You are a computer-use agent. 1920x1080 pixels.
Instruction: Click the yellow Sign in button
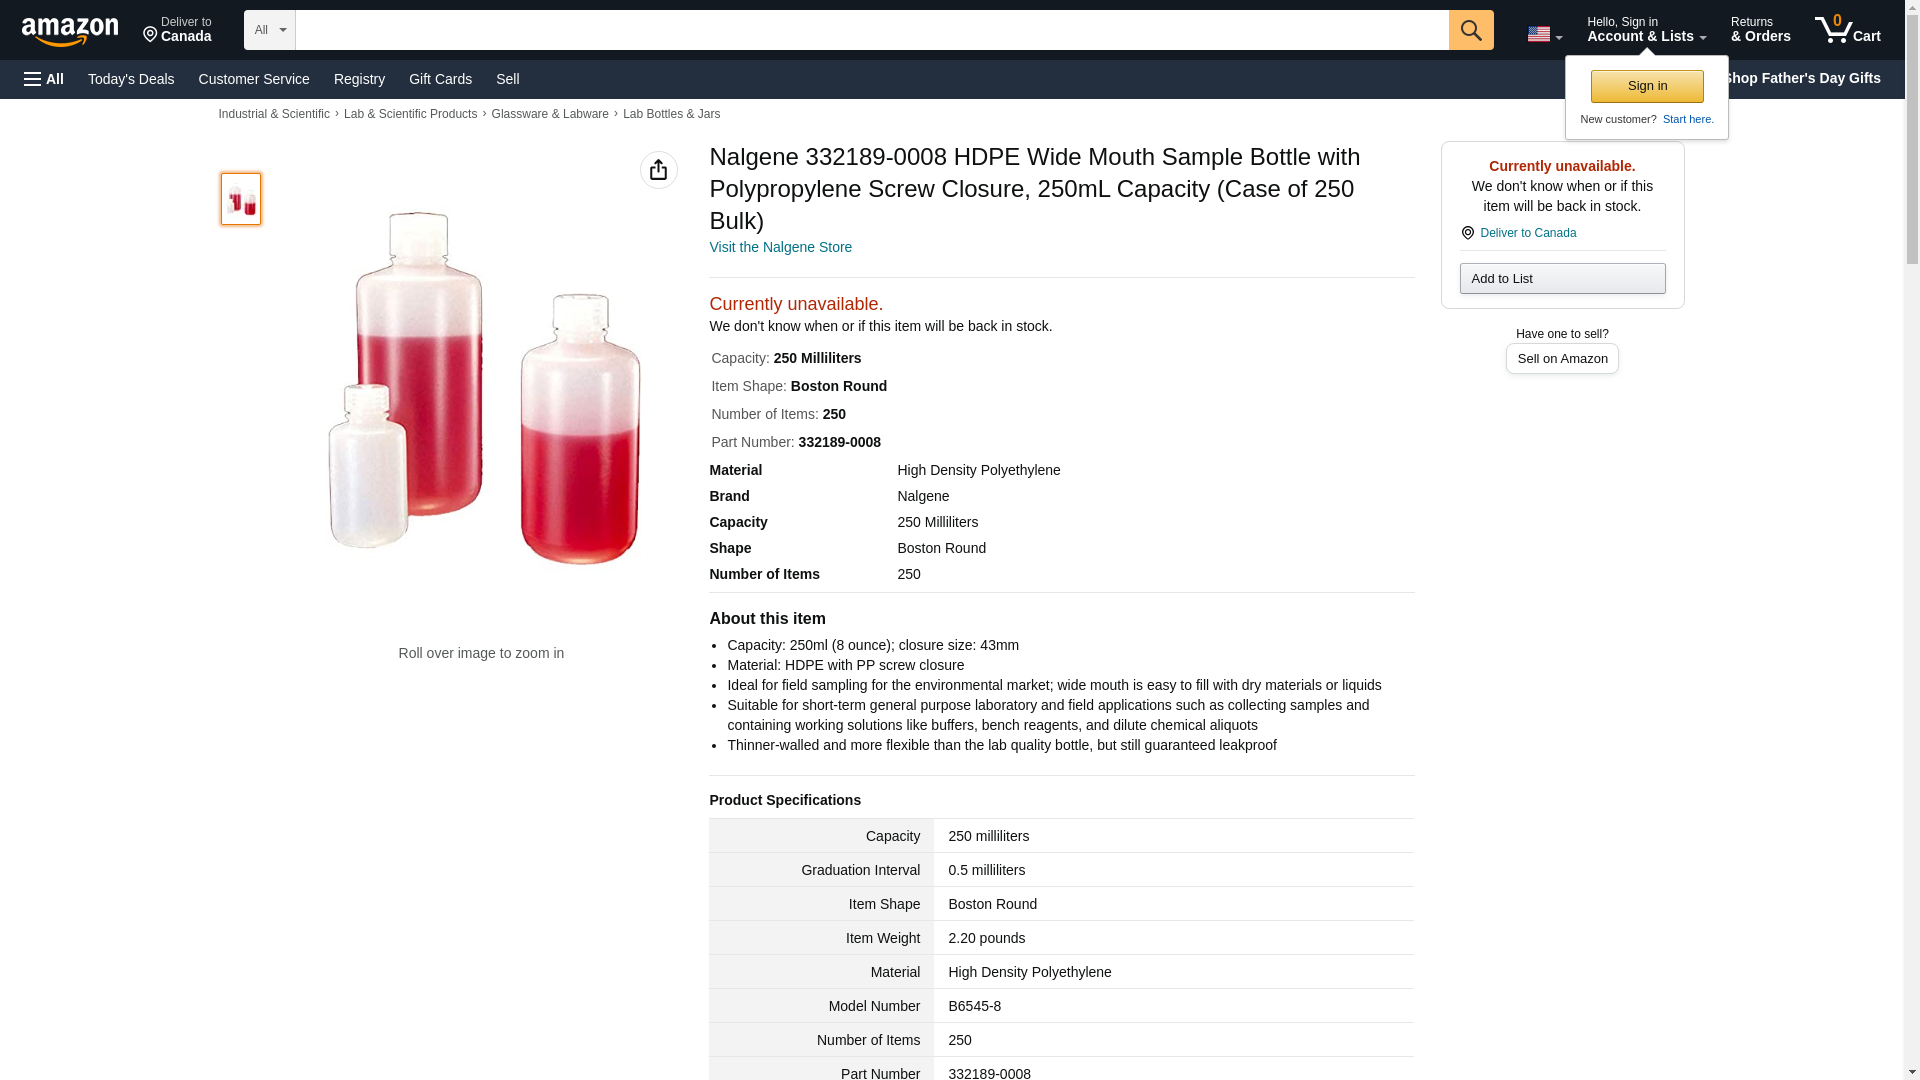(1646, 86)
